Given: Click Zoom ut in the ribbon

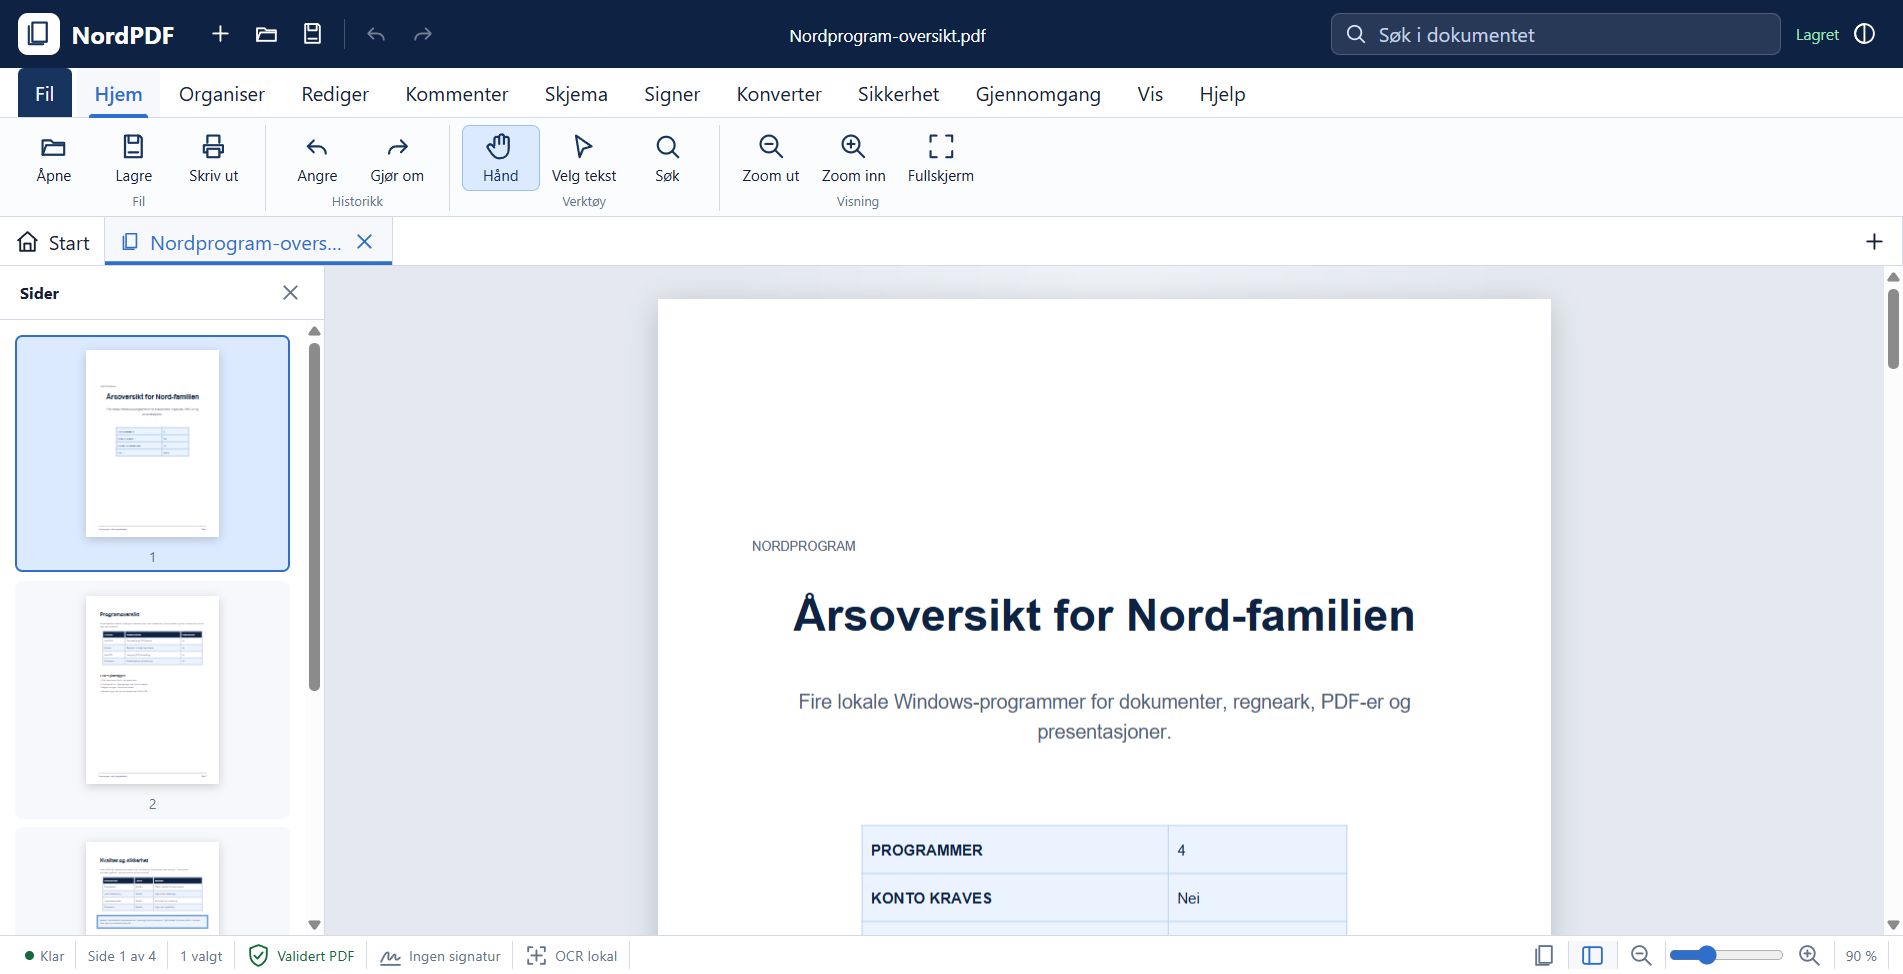Looking at the screenshot, I should pyautogui.click(x=771, y=158).
